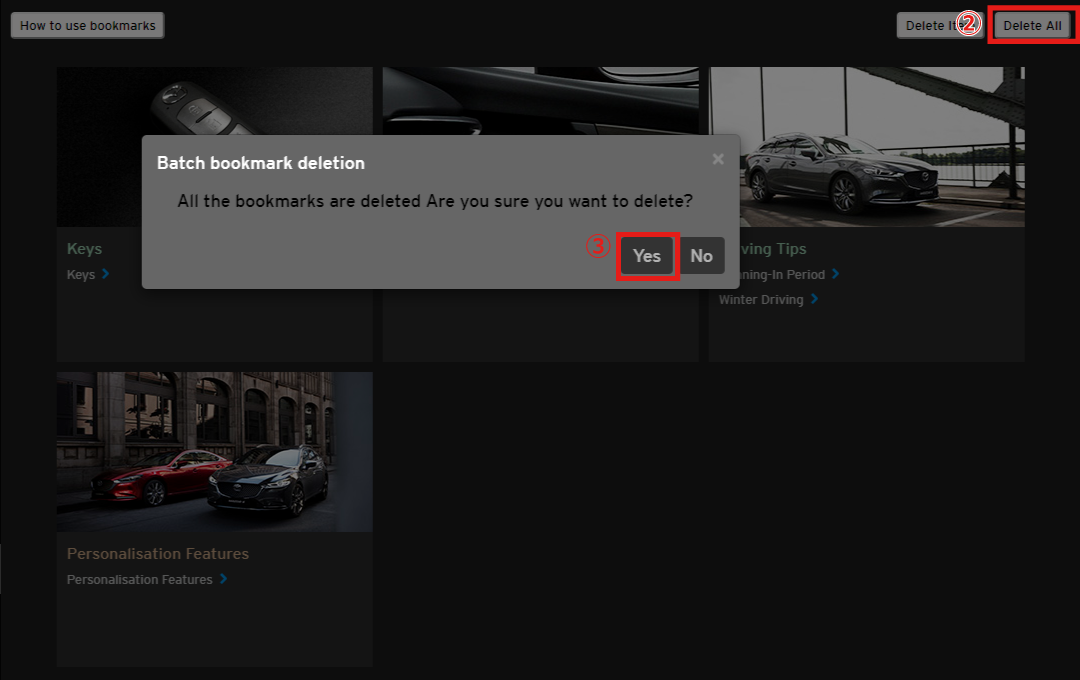The image size is (1080, 680).
Task: Open the Keys sub-link text
Action: pyautogui.click(x=81, y=275)
